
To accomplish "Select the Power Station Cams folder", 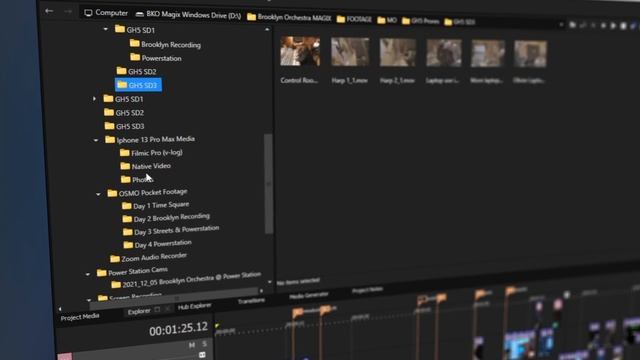I will pyautogui.click(x=132, y=271).
